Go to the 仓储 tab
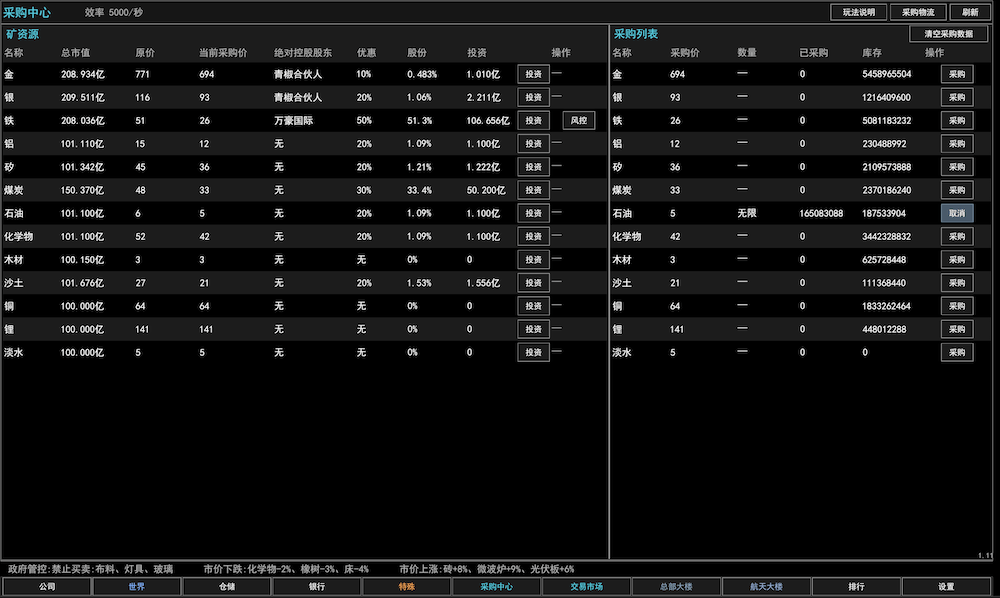1000x598 pixels. pos(226,587)
